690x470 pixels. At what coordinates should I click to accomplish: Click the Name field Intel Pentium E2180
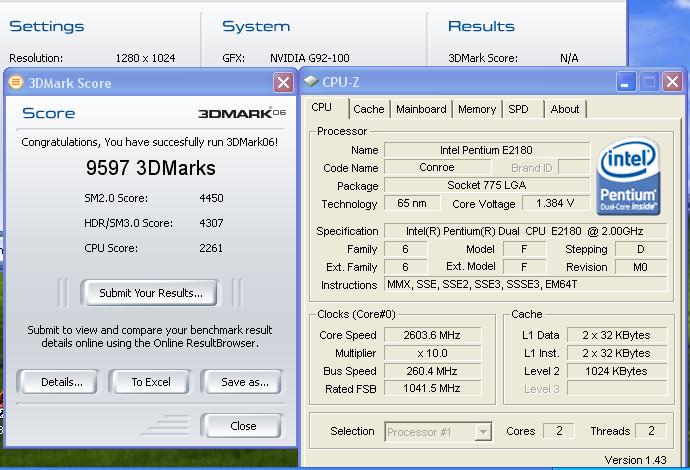[x=487, y=150]
